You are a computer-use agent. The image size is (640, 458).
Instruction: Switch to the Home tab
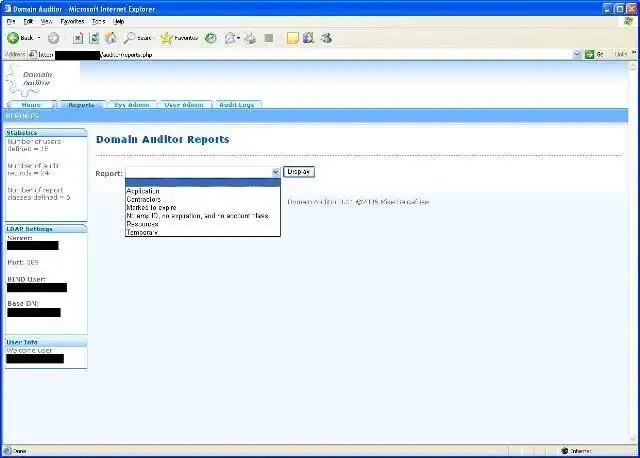pyautogui.click(x=31, y=105)
